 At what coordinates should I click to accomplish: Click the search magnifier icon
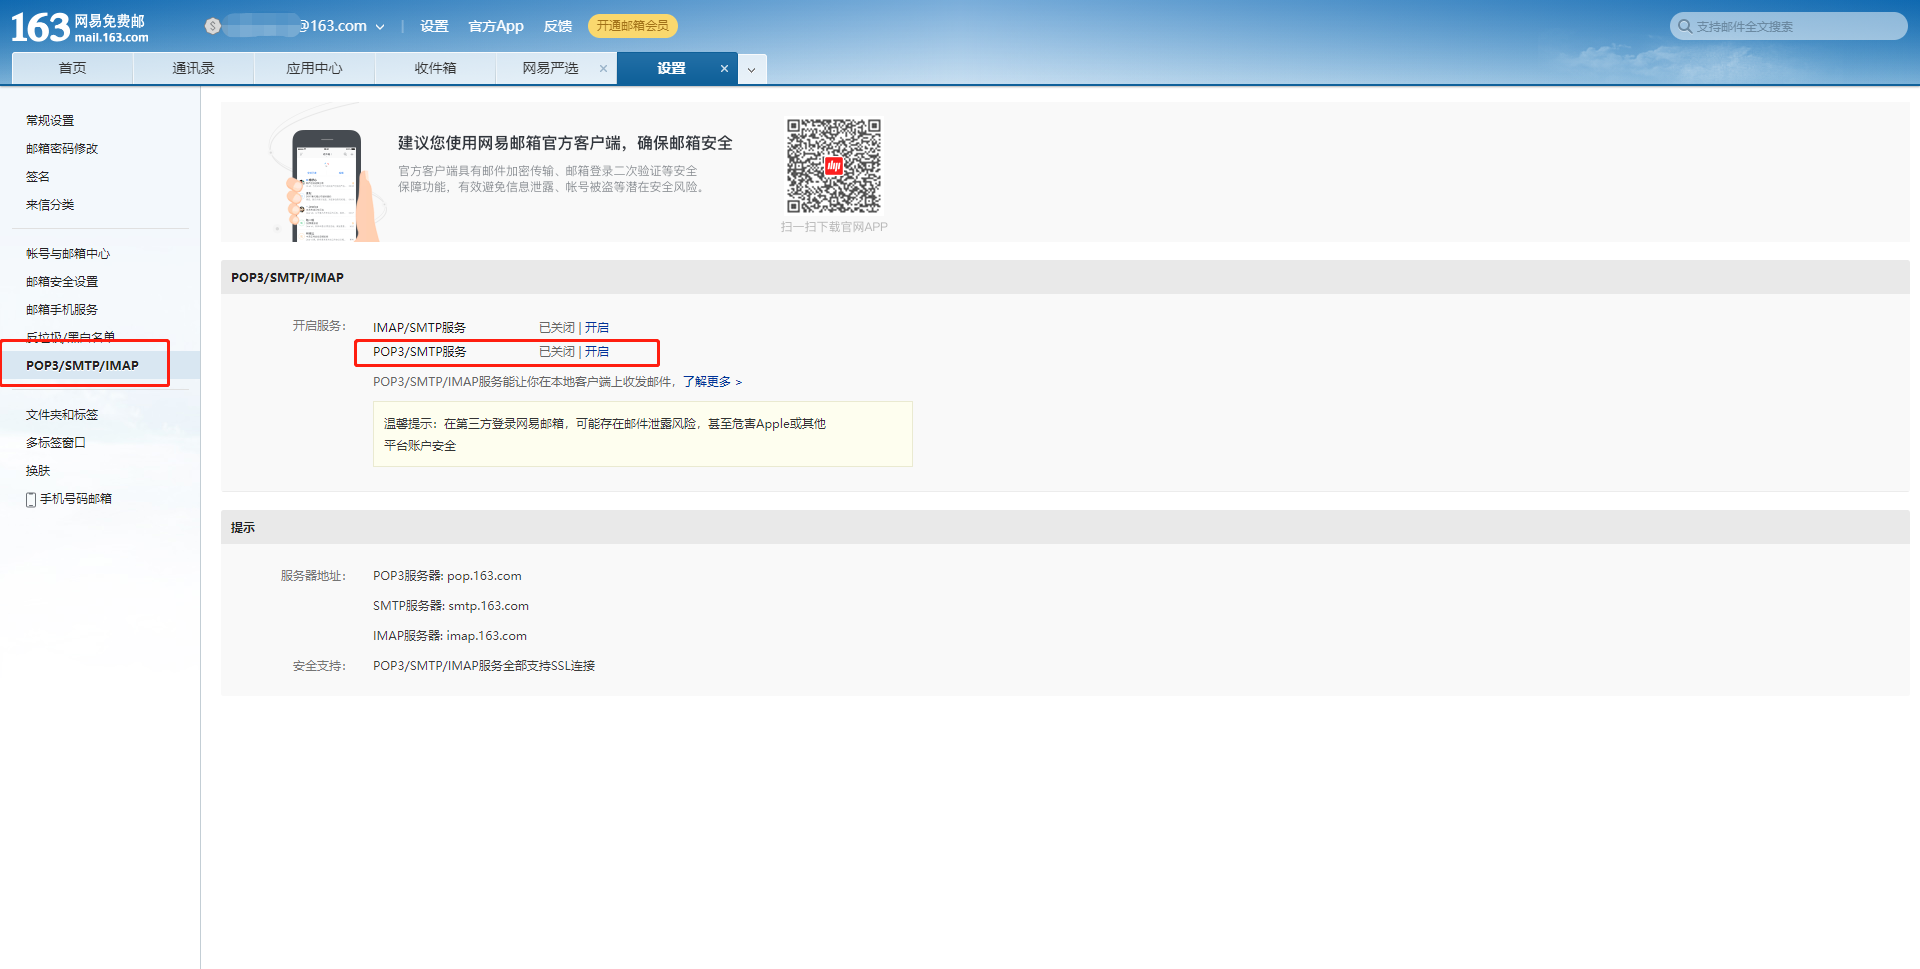[1684, 26]
